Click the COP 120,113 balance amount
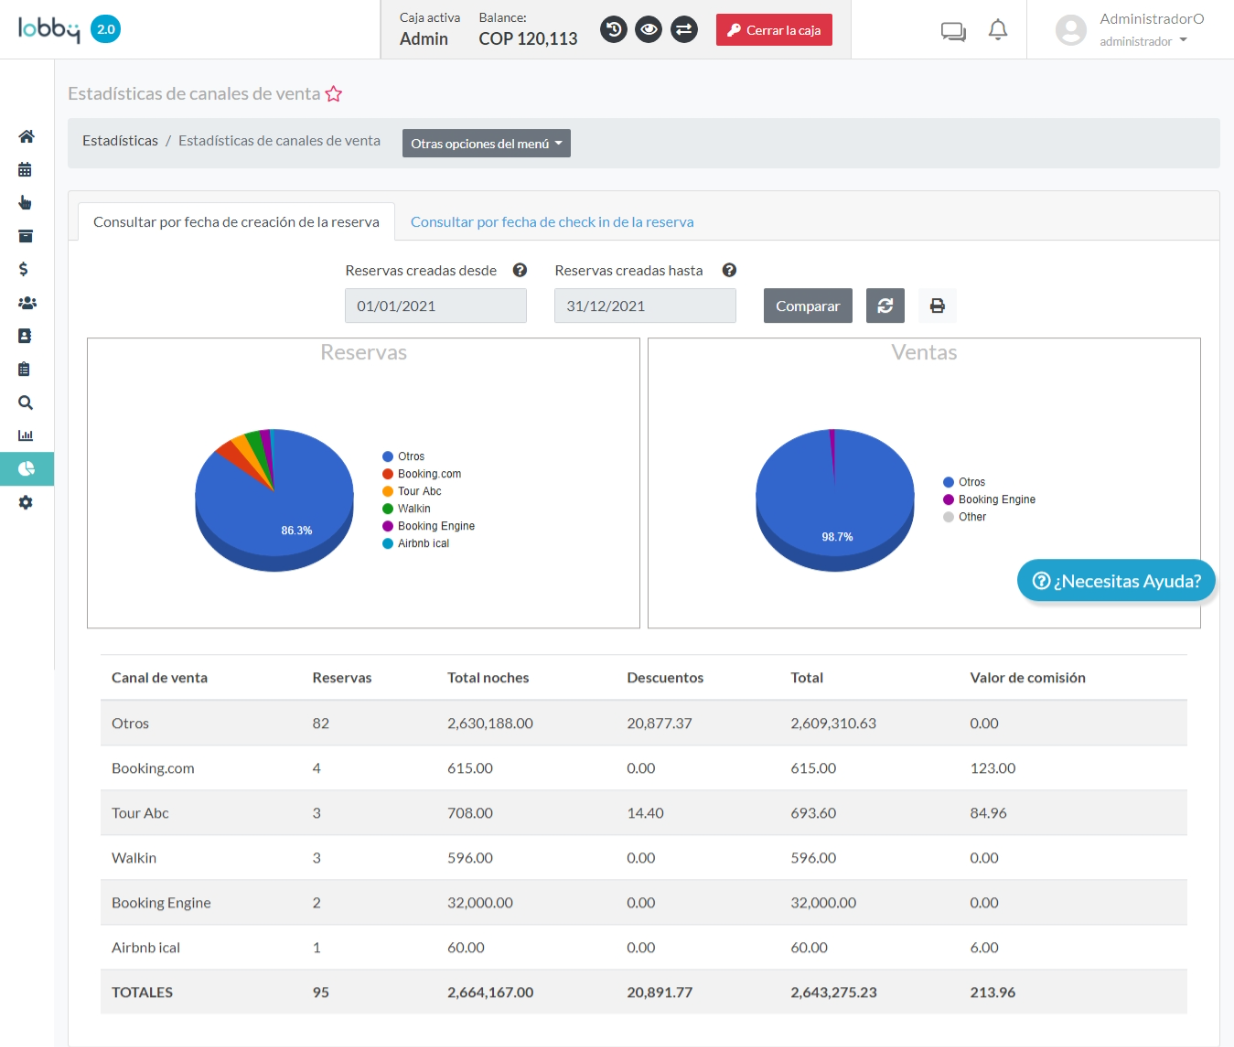Viewport: 1234px width, 1047px height. tap(528, 39)
